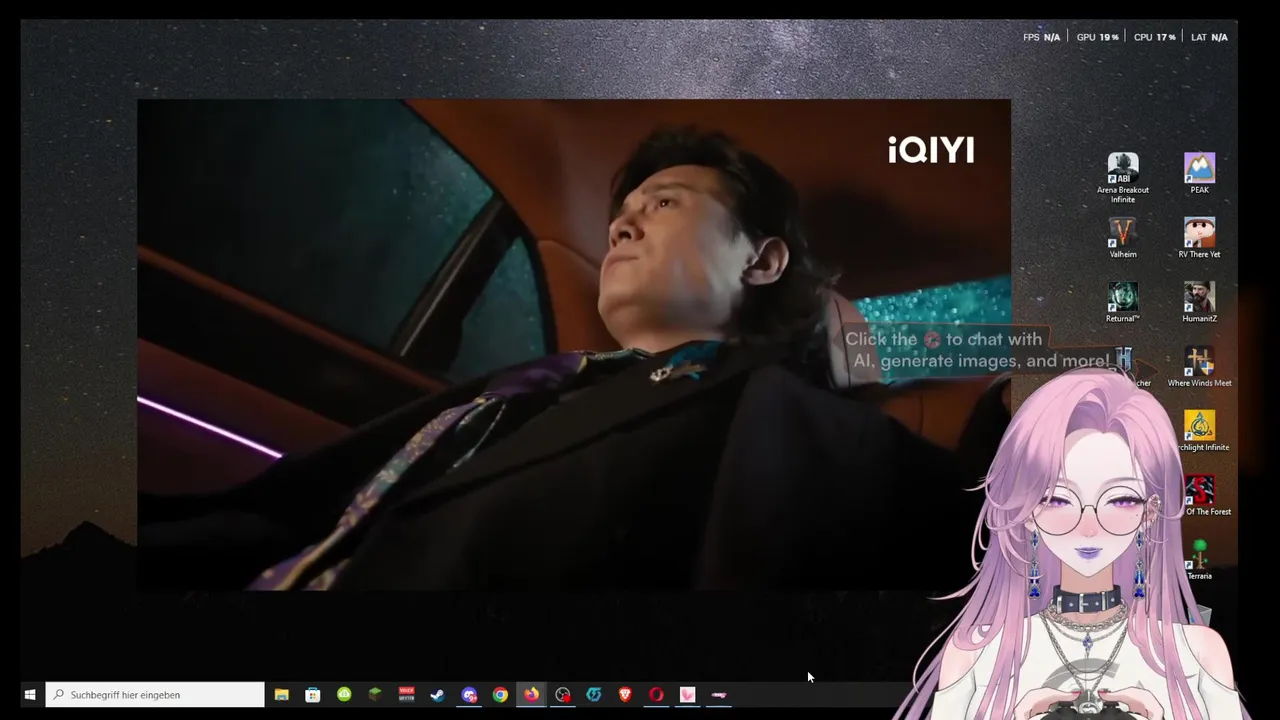Viewport: 1280px width, 720px height.
Task: Click the GPU 19% overlay stat
Action: coord(1097,37)
